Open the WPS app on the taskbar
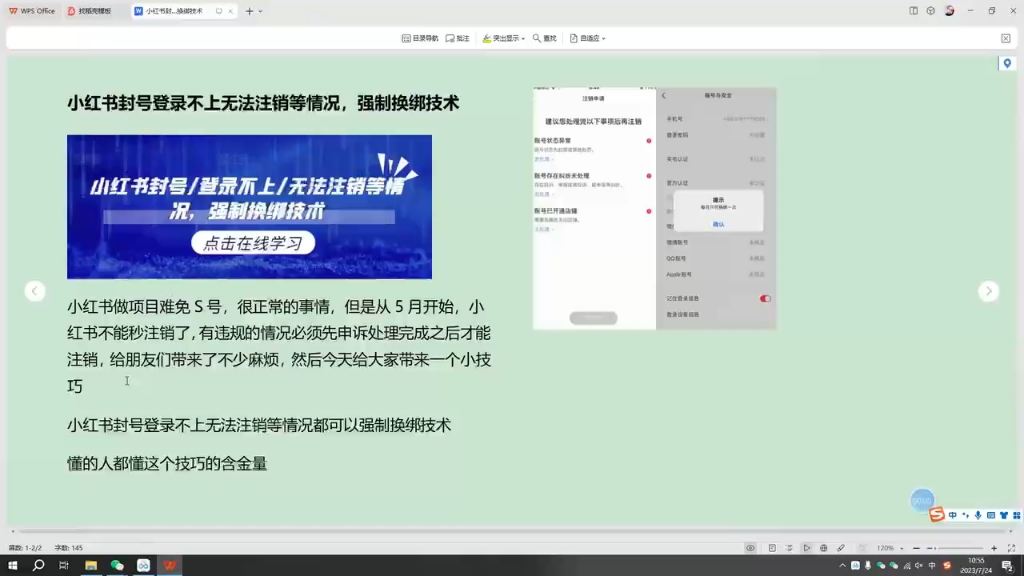 170,566
